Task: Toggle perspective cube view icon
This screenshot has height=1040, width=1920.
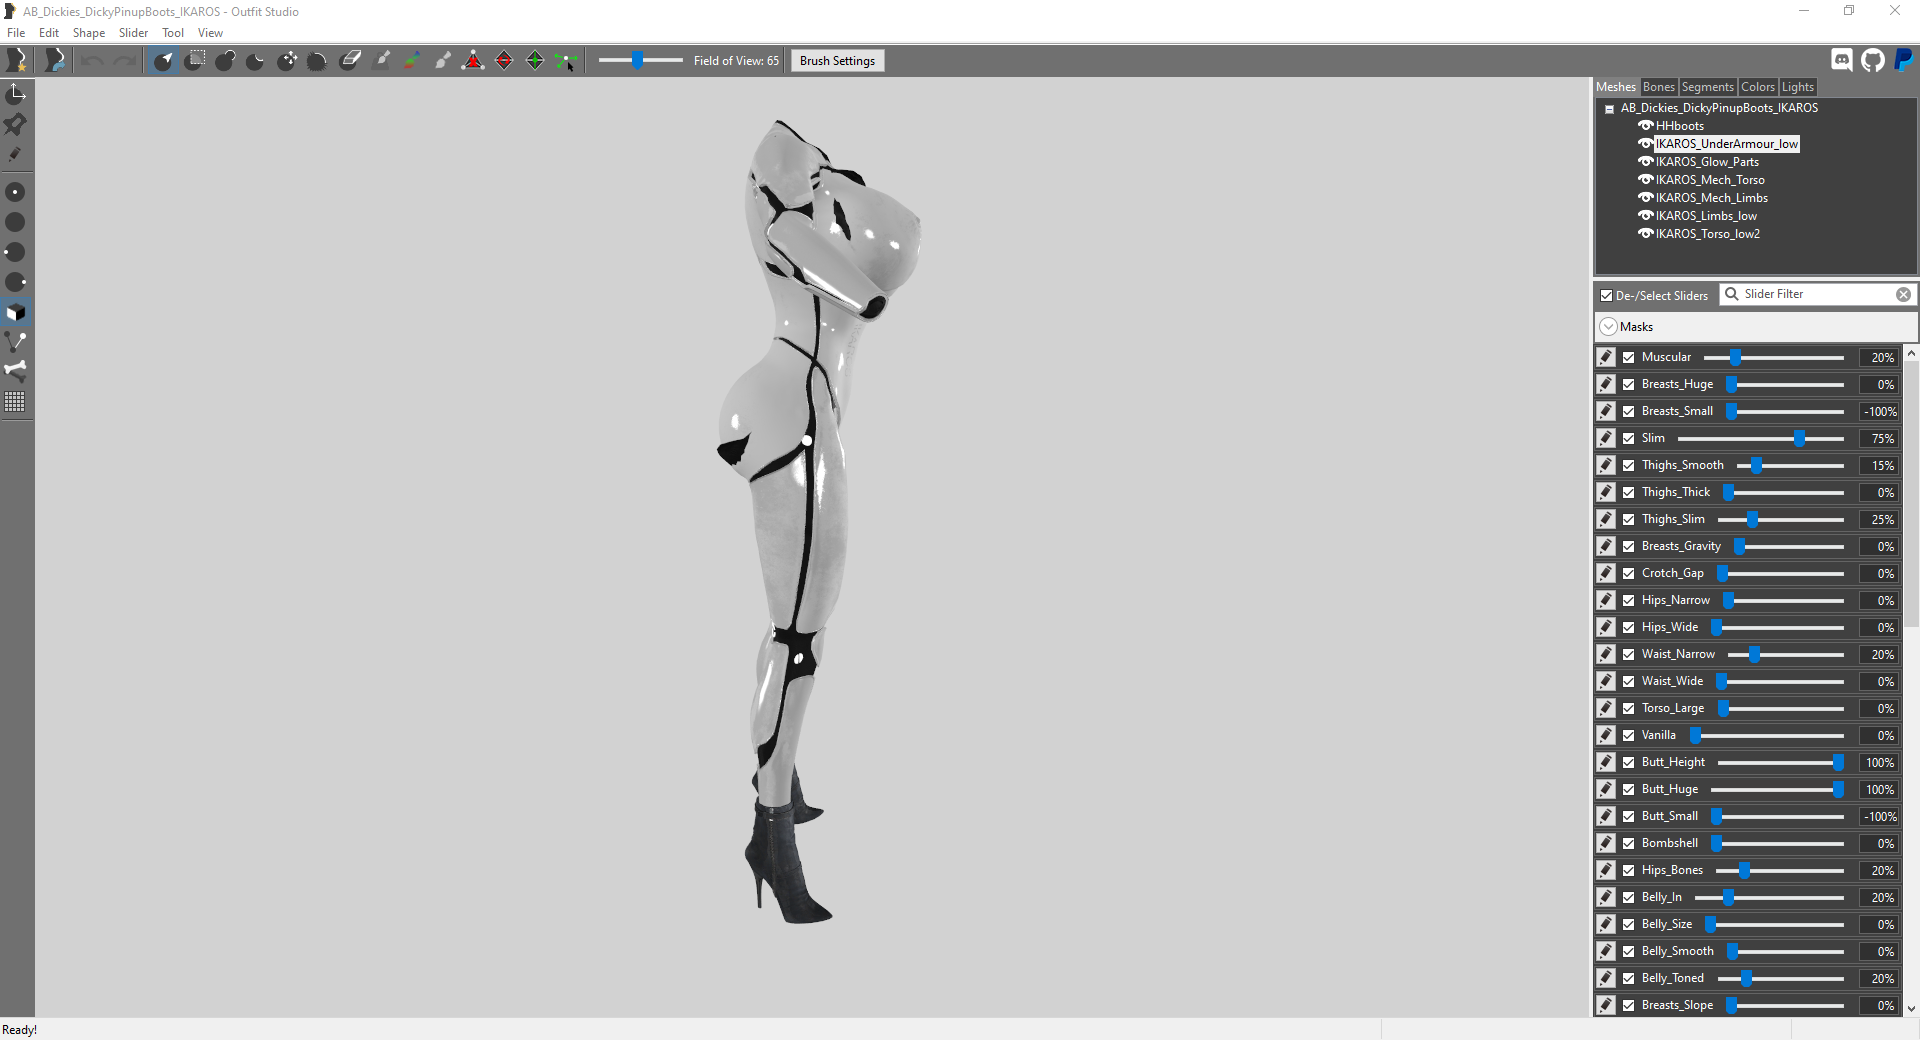Action: coord(16,312)
